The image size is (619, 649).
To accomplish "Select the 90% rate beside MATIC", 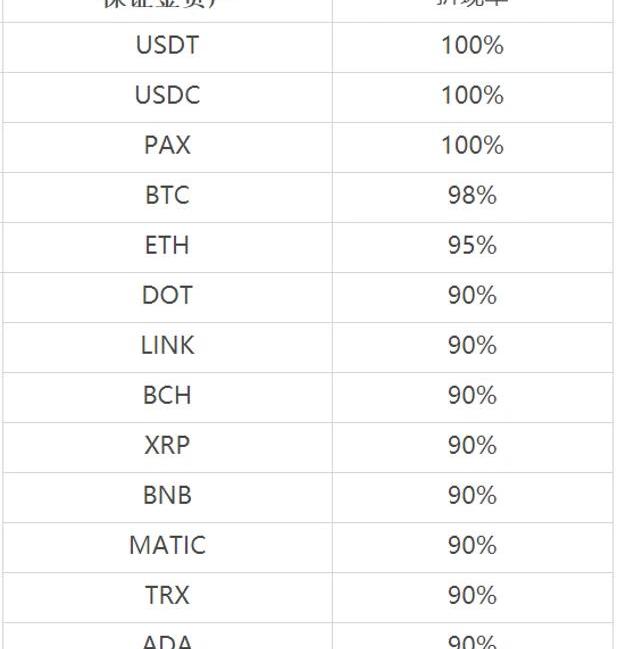I will point(472,546).
